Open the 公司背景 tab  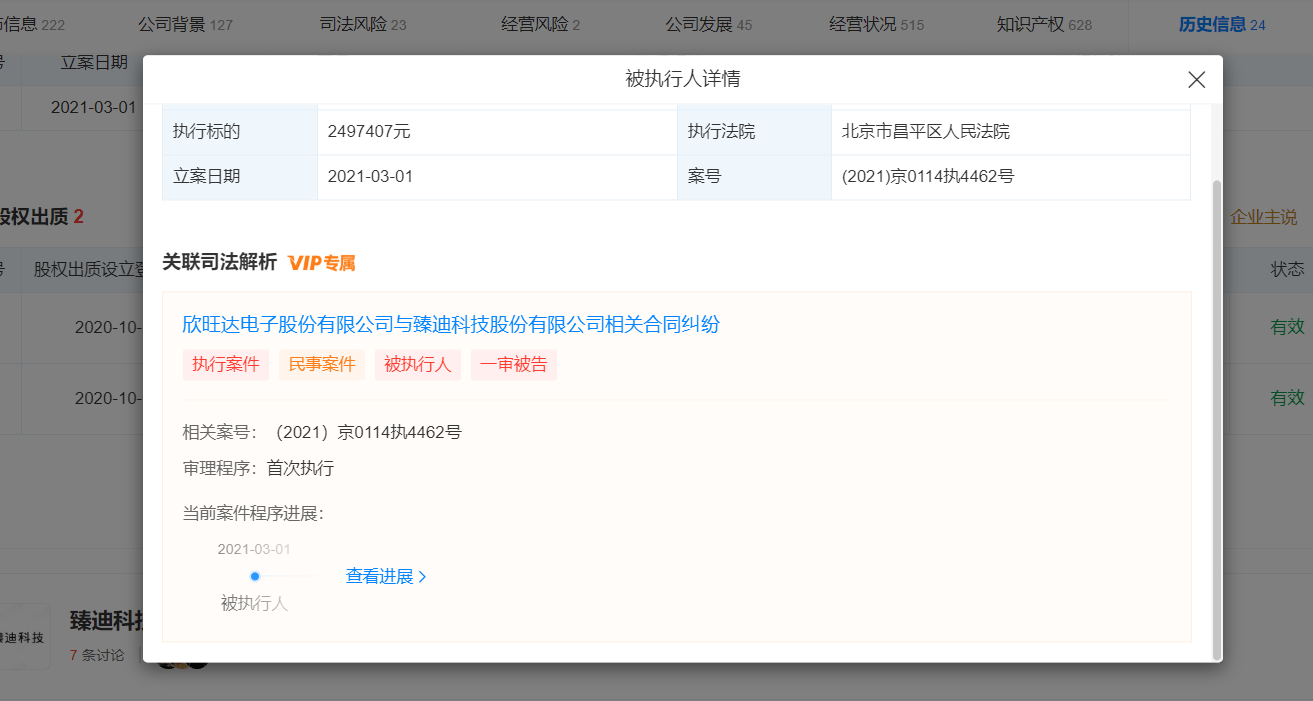click(185, 24)
